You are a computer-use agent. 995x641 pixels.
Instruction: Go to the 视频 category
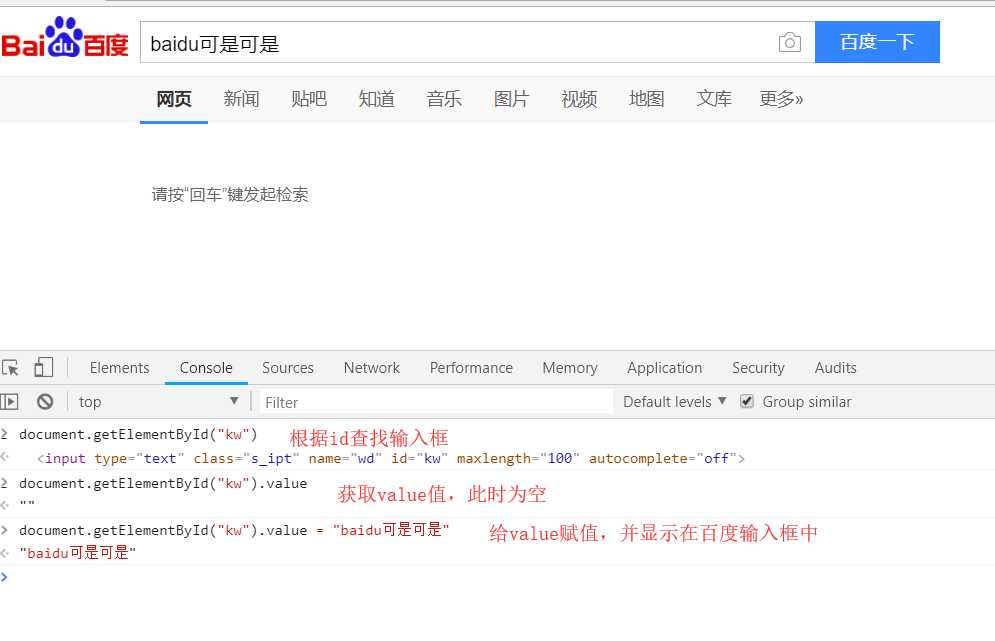point(579,99)
